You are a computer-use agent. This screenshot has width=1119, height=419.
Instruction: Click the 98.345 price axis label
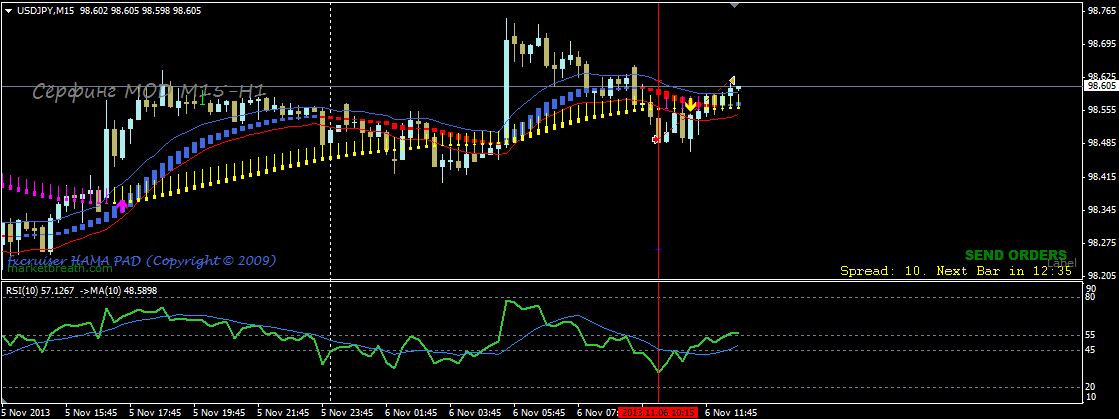tap(1100, 210)
